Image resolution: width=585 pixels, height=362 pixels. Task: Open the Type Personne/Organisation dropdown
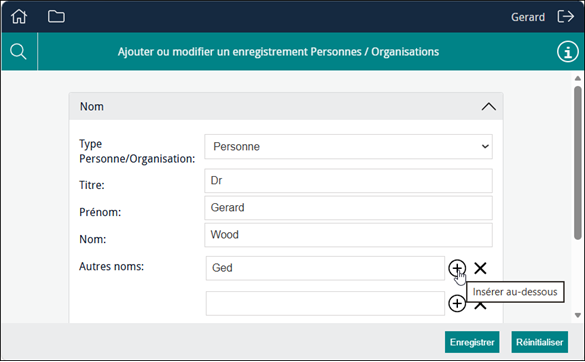[348, 147]
